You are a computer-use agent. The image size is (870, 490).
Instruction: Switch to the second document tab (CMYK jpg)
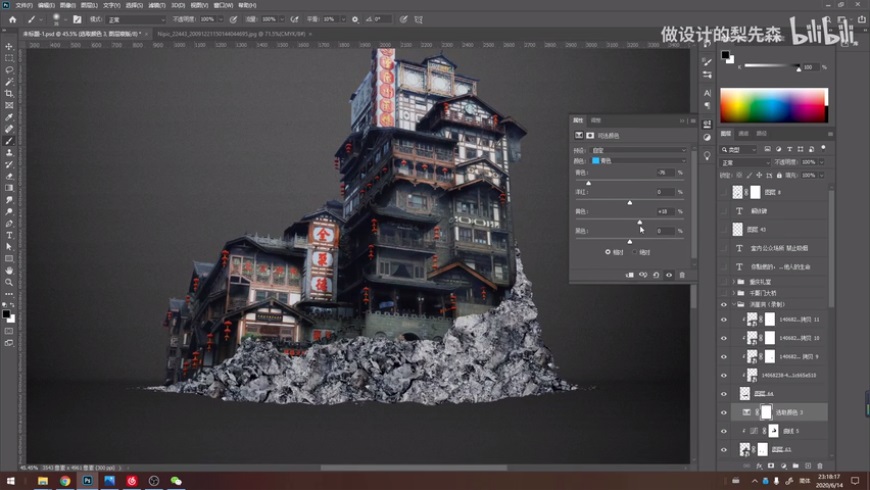pos(232,33)
